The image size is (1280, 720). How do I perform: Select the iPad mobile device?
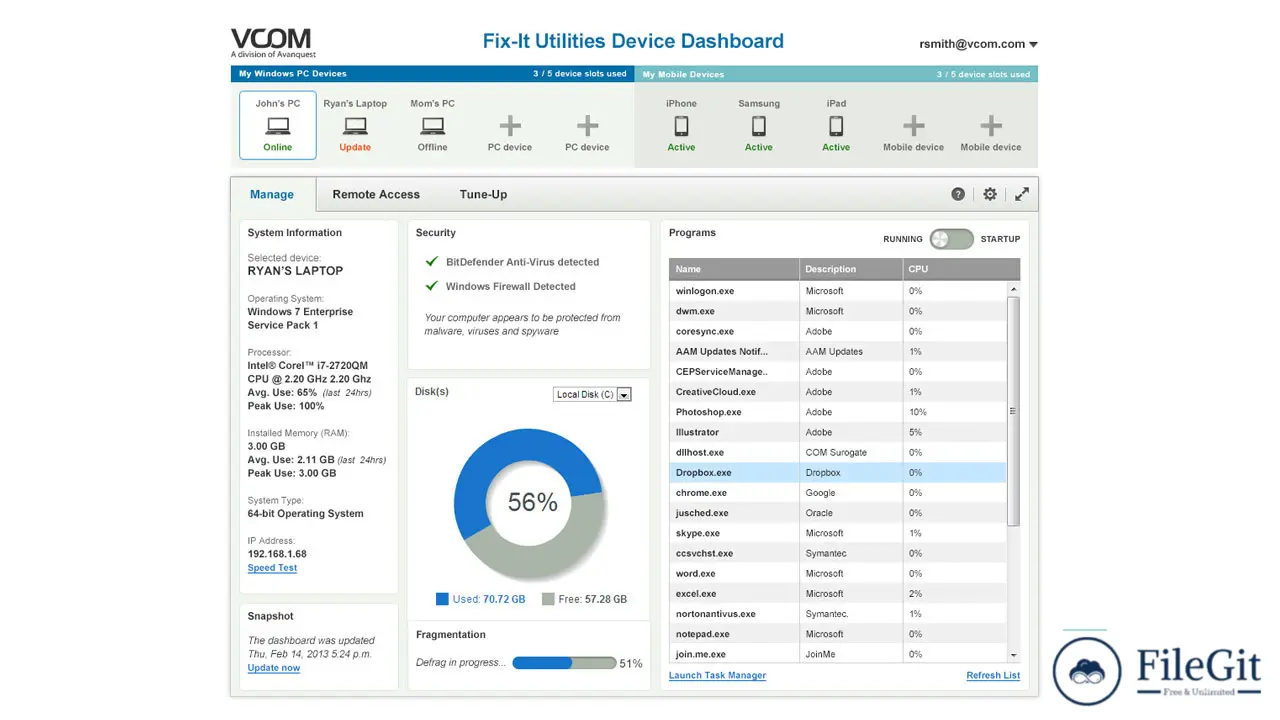836,126
